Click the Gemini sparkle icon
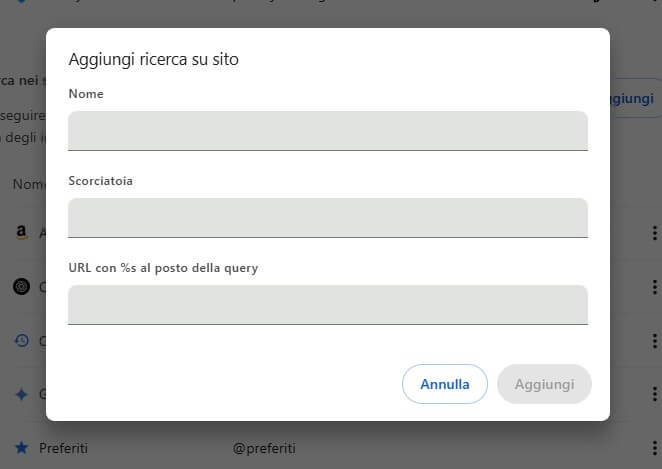This screenshot has height=469, width=662. [21, 394]
